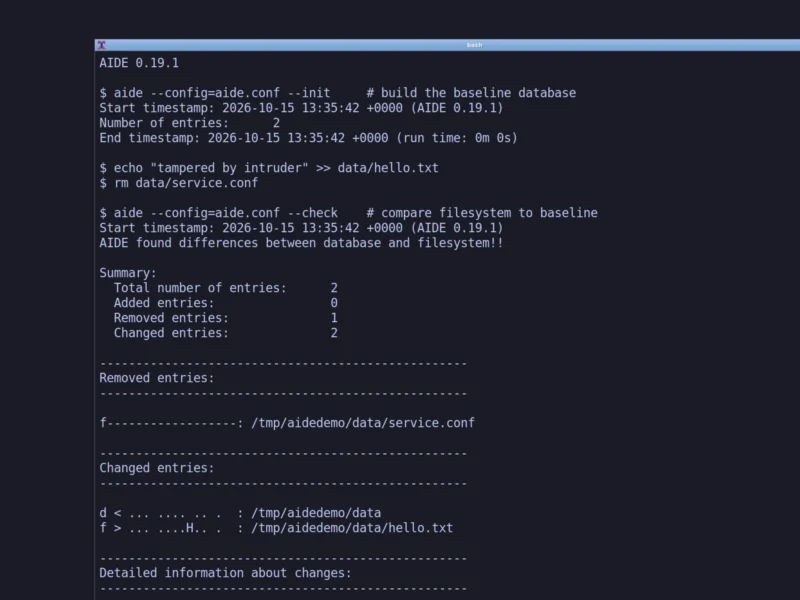Click the "Changed entries: 2" summary row
The height and width of the screenshot is (600, 800).
click(226, 333)
